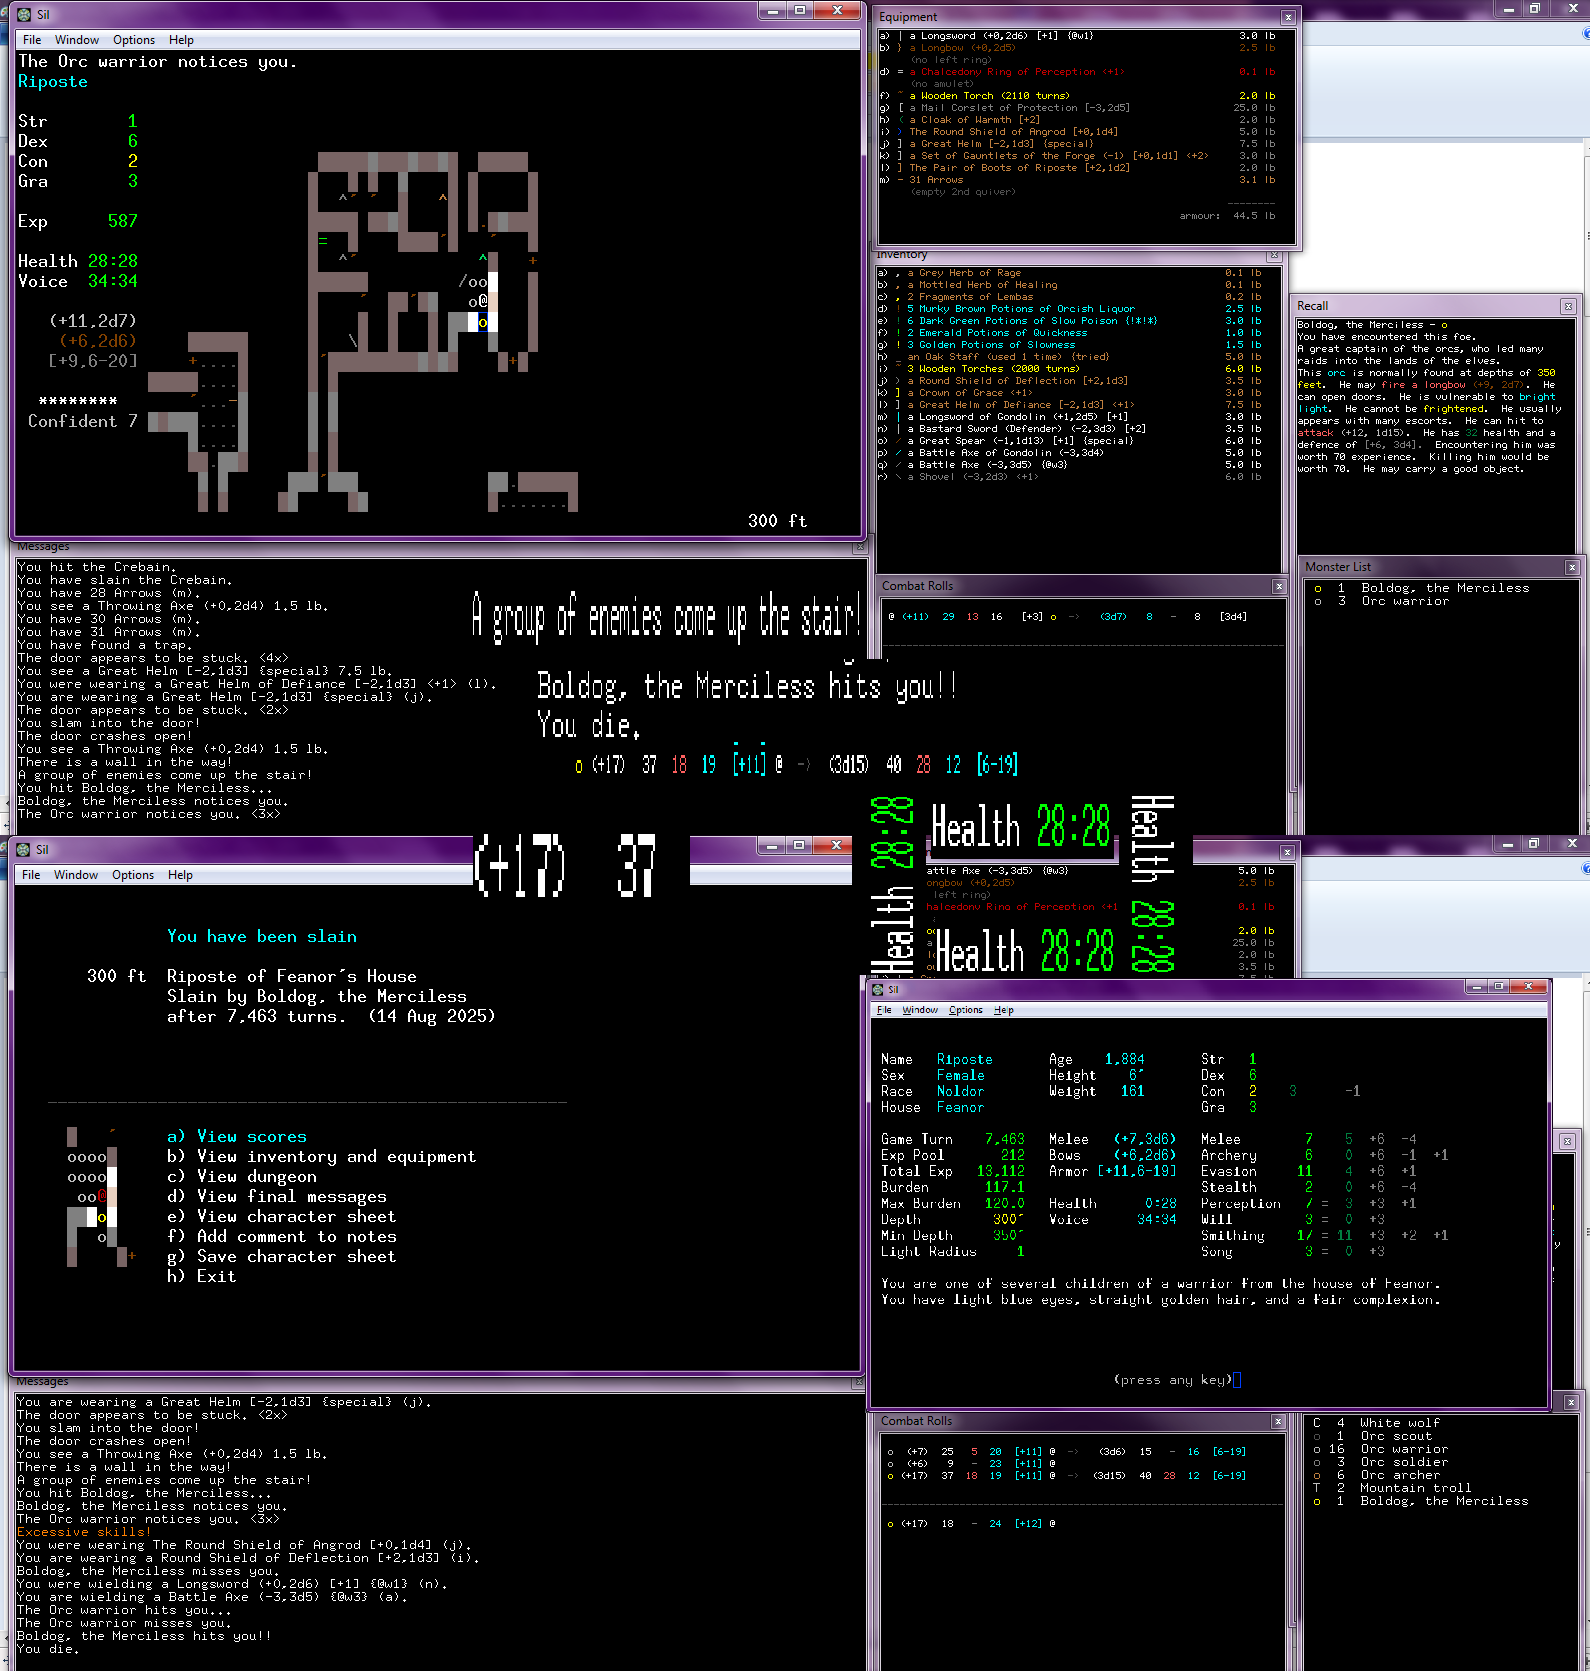Close the upper Messages panel
This screenshot has width=1590, height=1671.
[x=859, y=547]
